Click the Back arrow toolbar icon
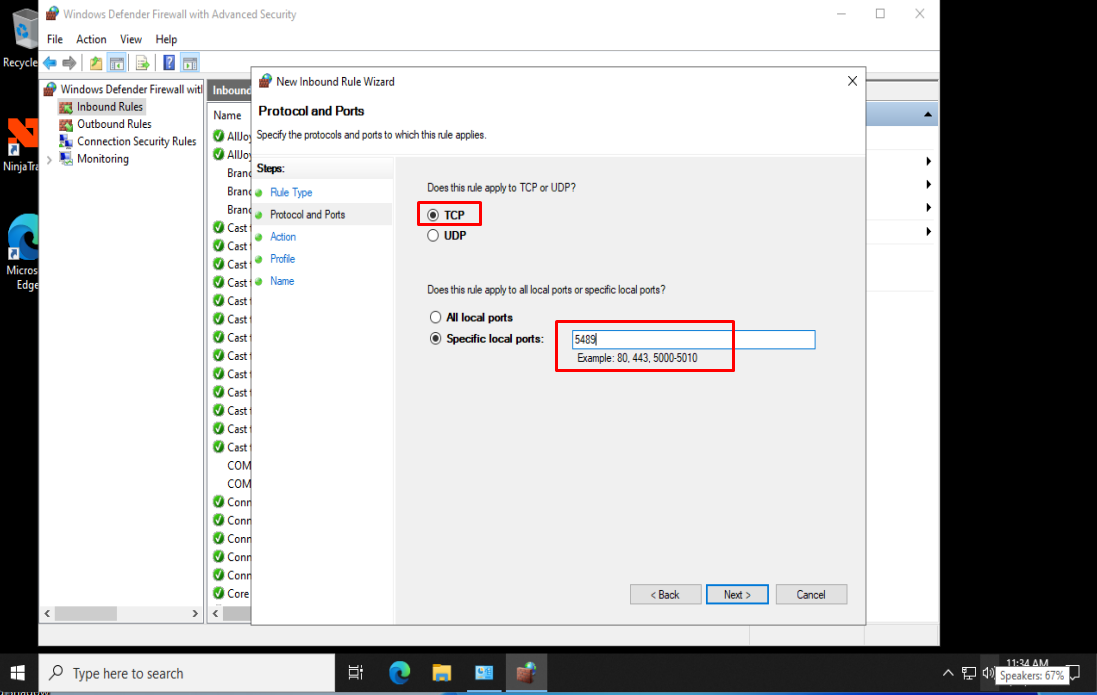Viewport: 1097px width, 695px height. point(50,63)
